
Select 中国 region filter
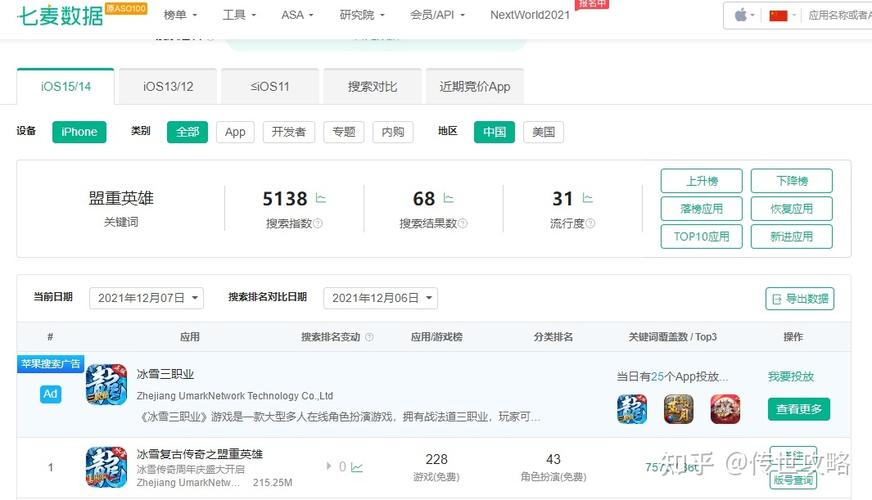click(x=494, y=132)
